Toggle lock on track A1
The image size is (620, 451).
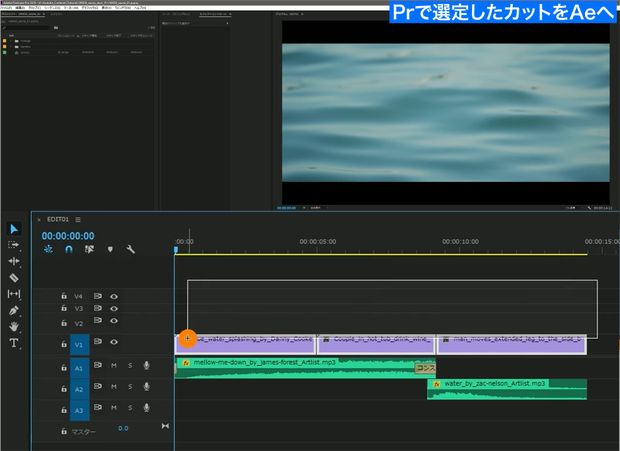click(64, 368)
